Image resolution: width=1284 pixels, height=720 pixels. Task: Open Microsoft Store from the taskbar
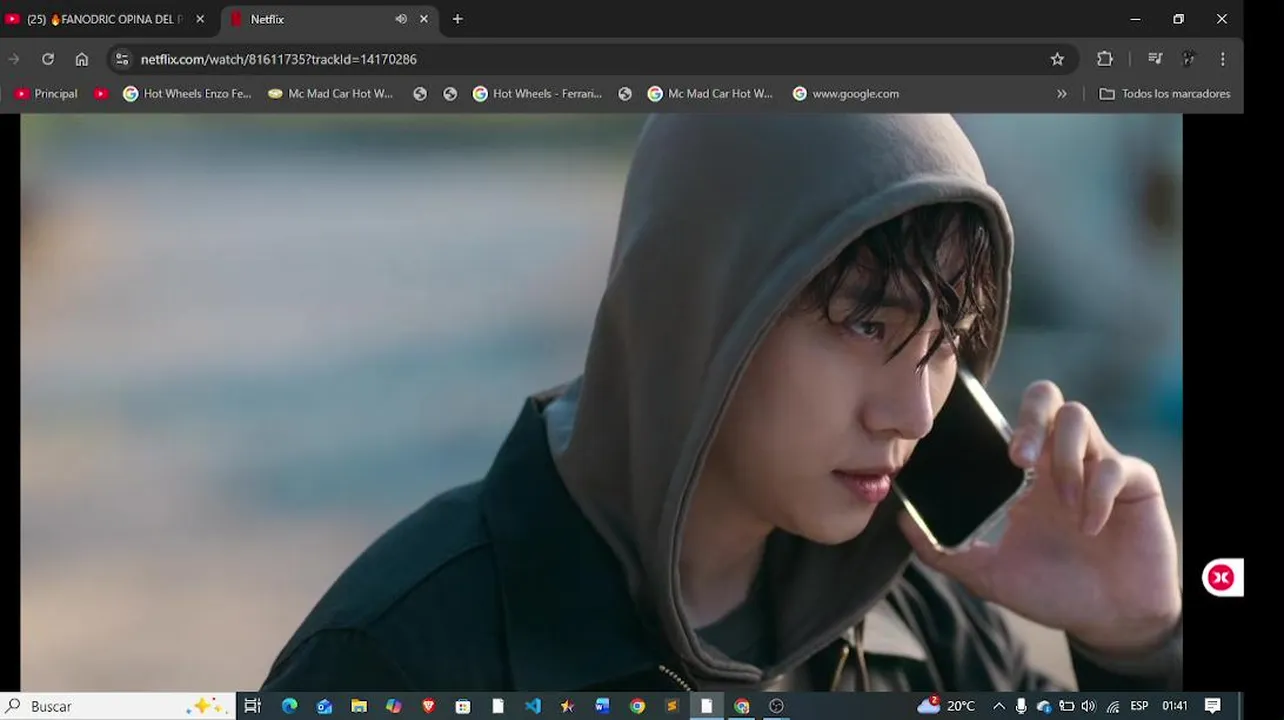pyautogui.click(x=463, y=706)
